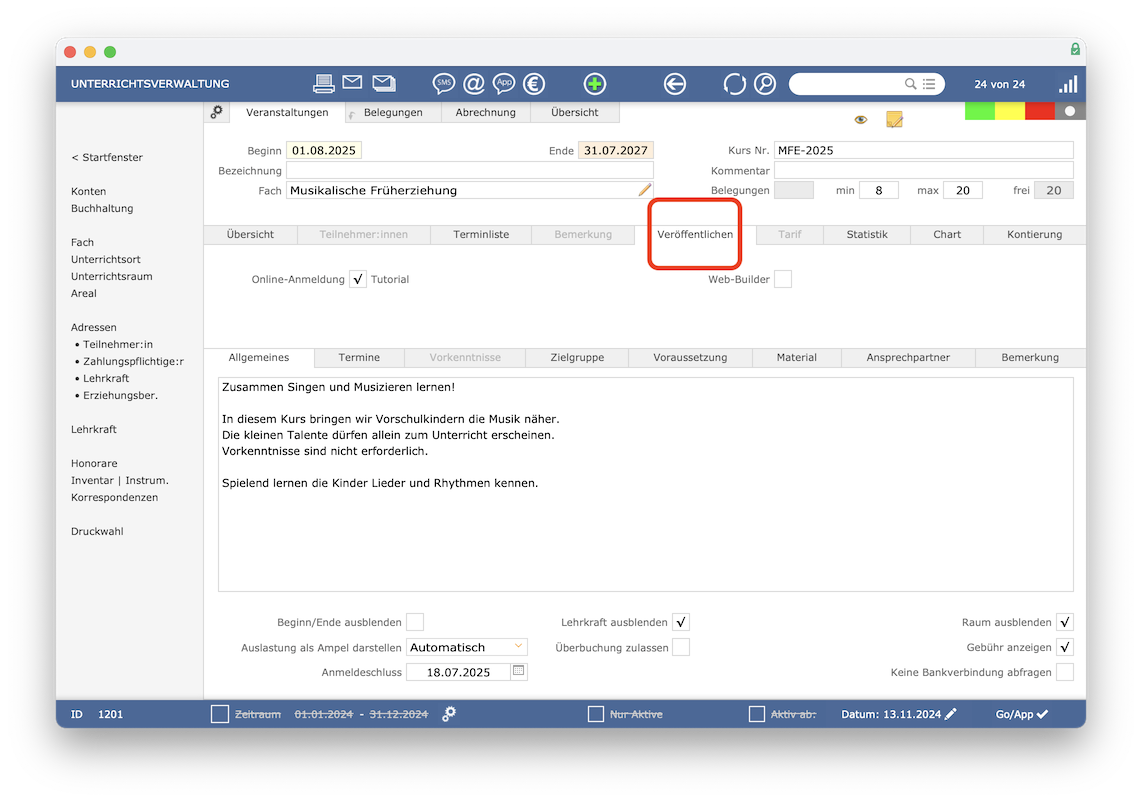Viewport: 1142px width, 802px height.
Task: Check Beginn/Ende ausblenden
Action: [x=415, y=622]
